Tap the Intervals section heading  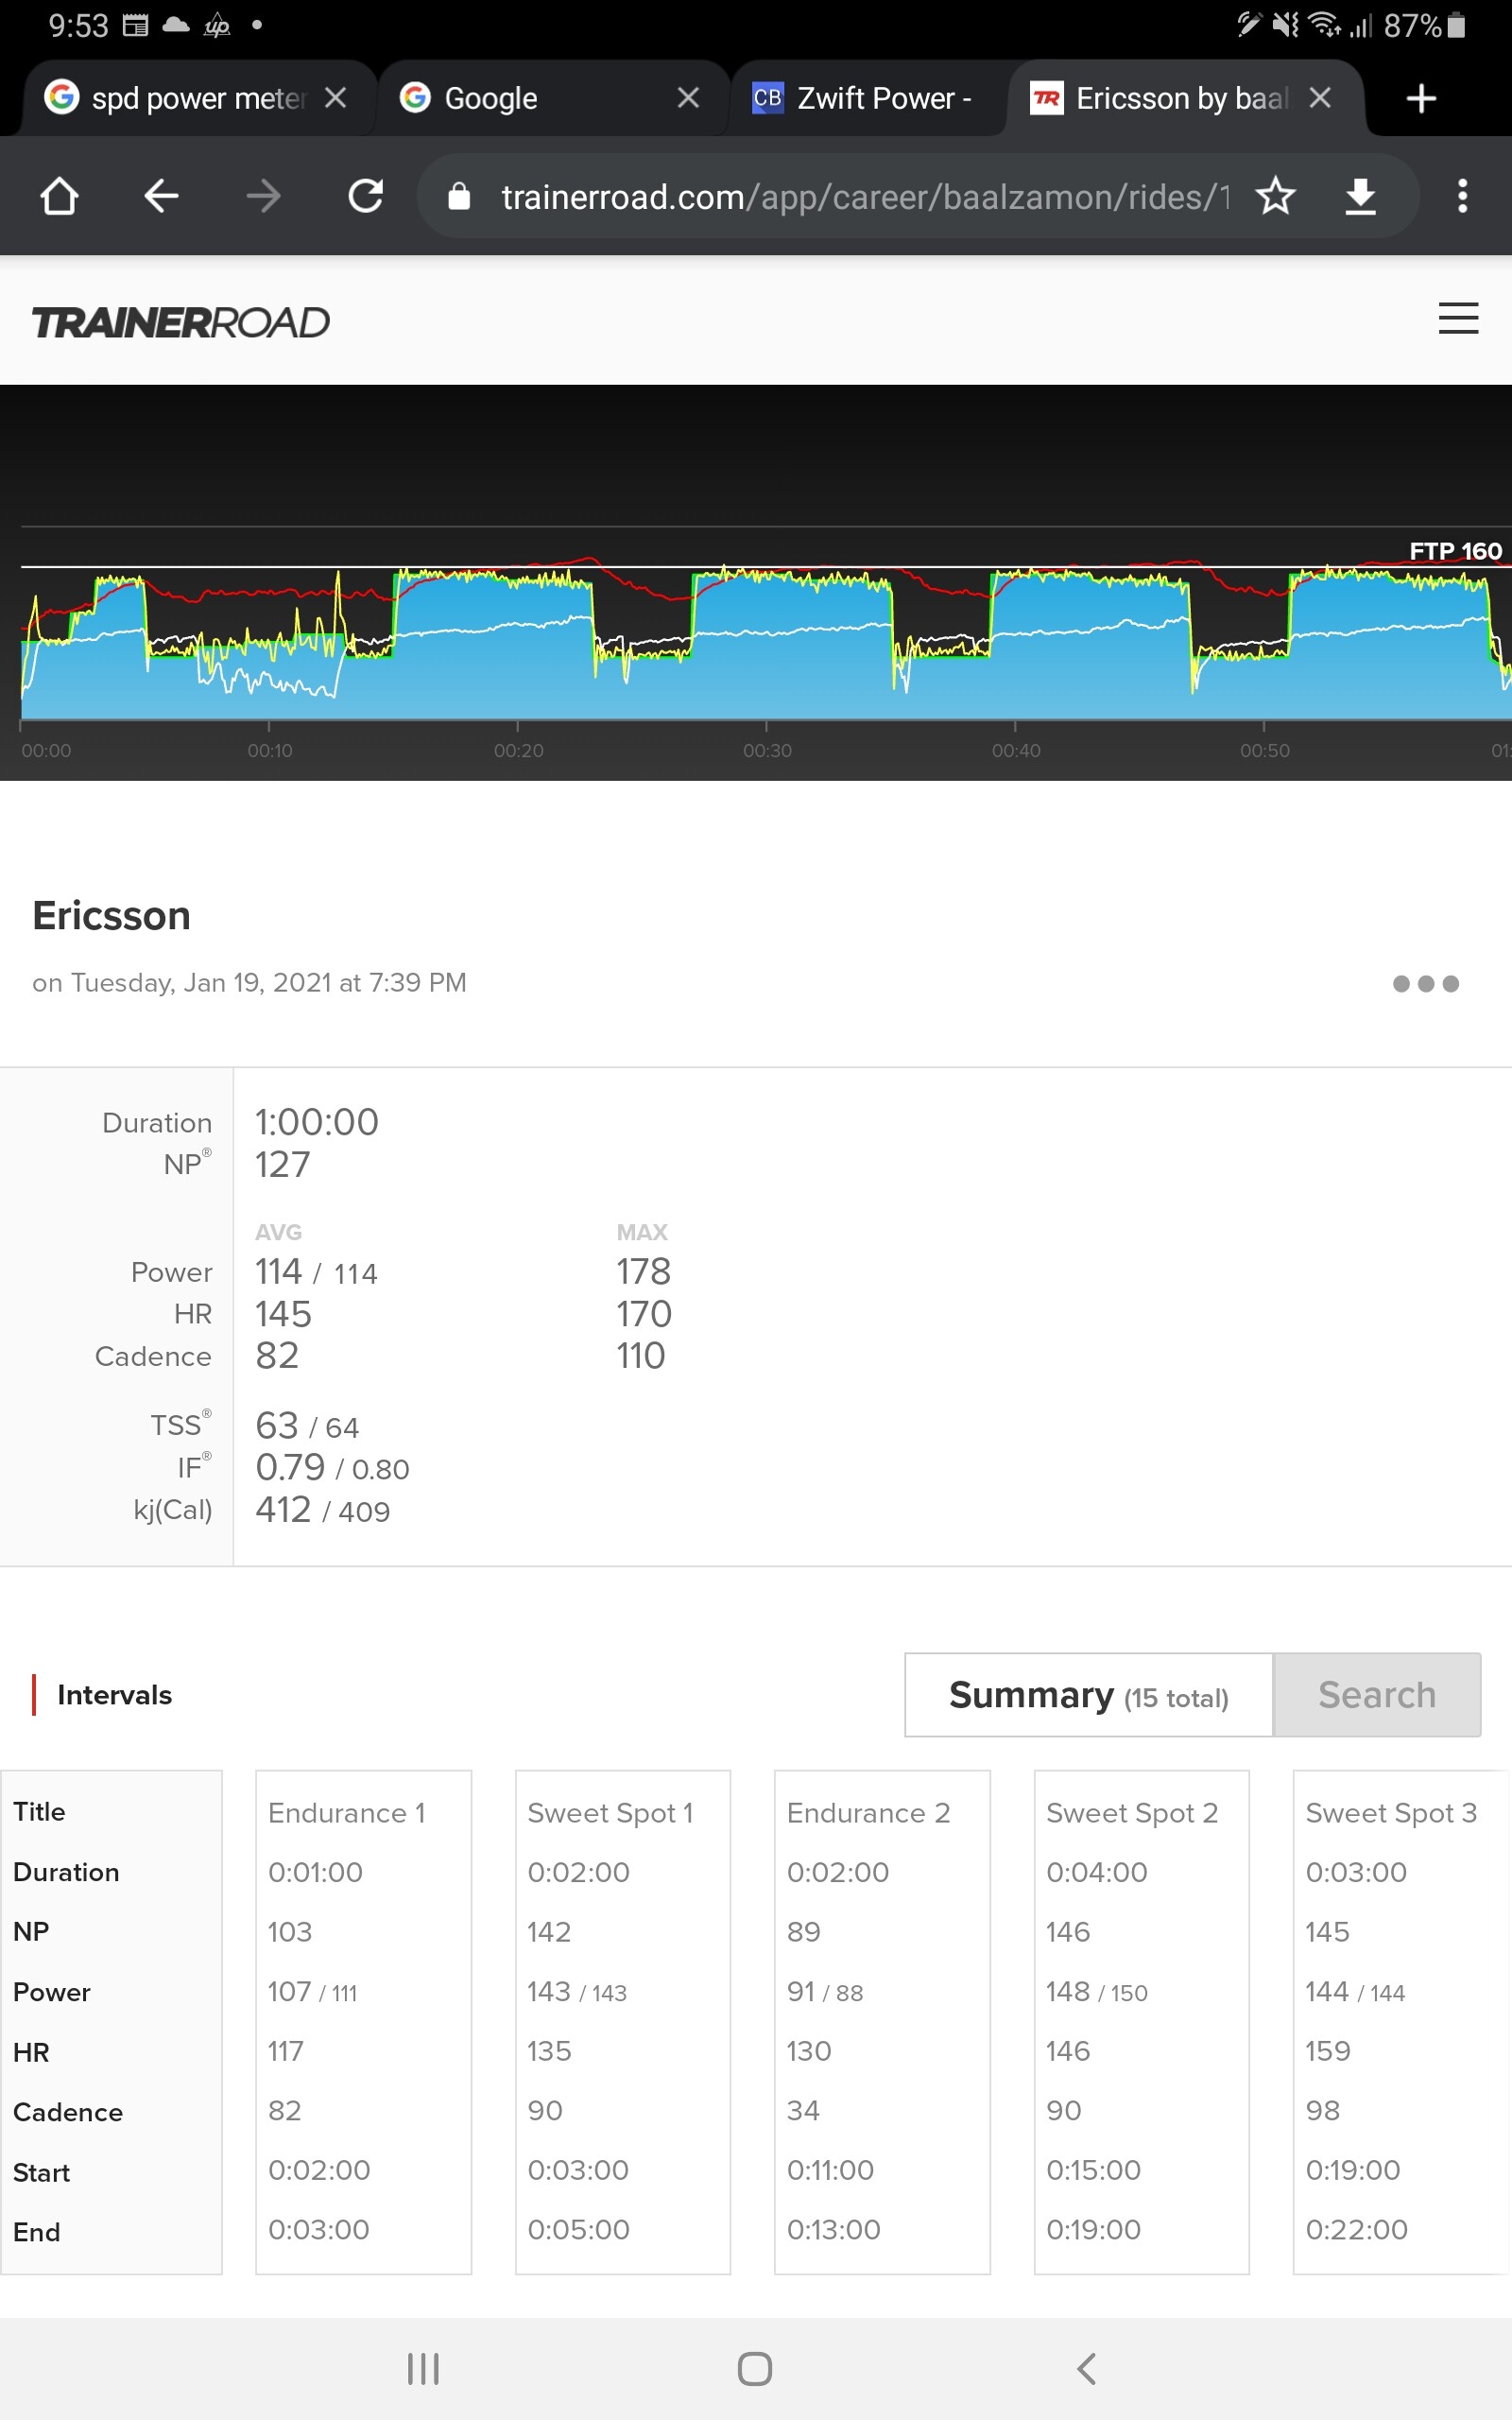115,1695
